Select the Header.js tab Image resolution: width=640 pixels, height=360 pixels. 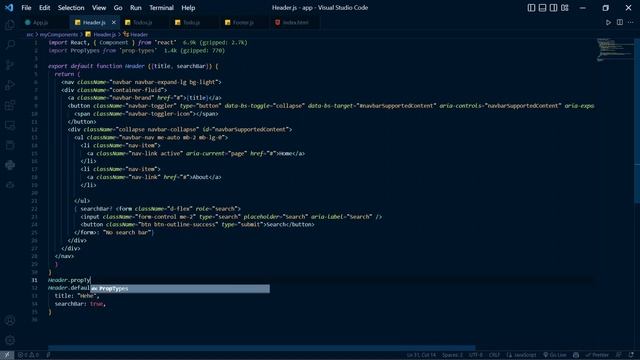94,22
